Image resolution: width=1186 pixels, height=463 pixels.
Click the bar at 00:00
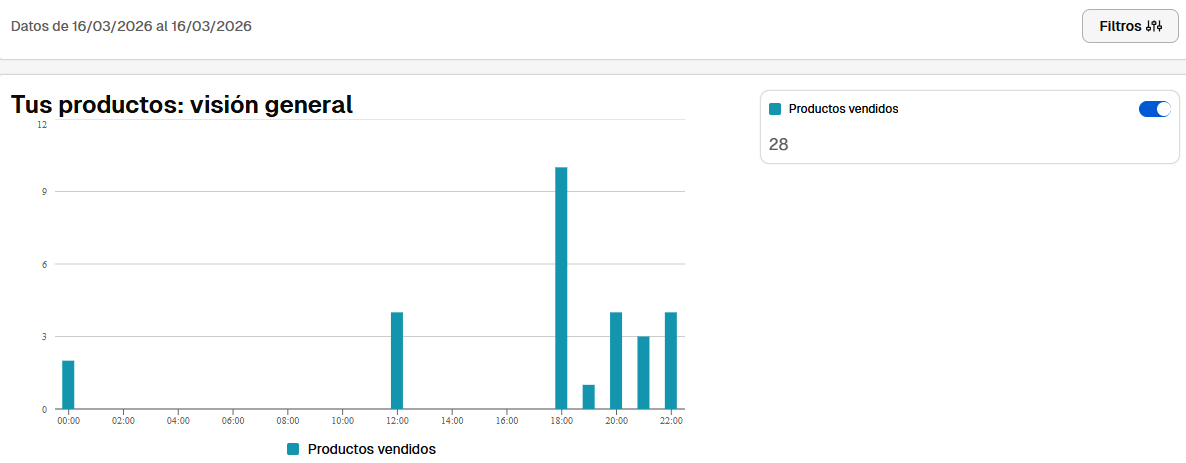tap(68, 385)
